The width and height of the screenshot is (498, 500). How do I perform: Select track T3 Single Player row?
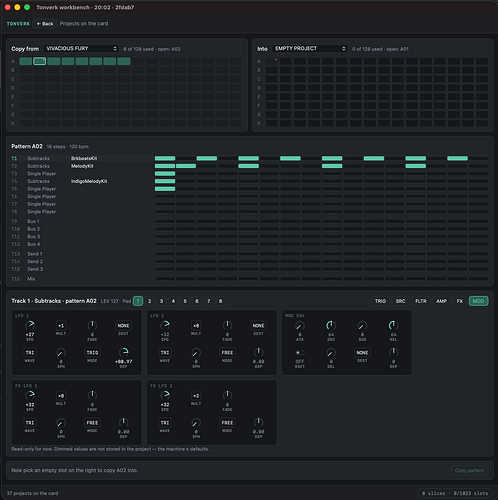click(250, 174)
